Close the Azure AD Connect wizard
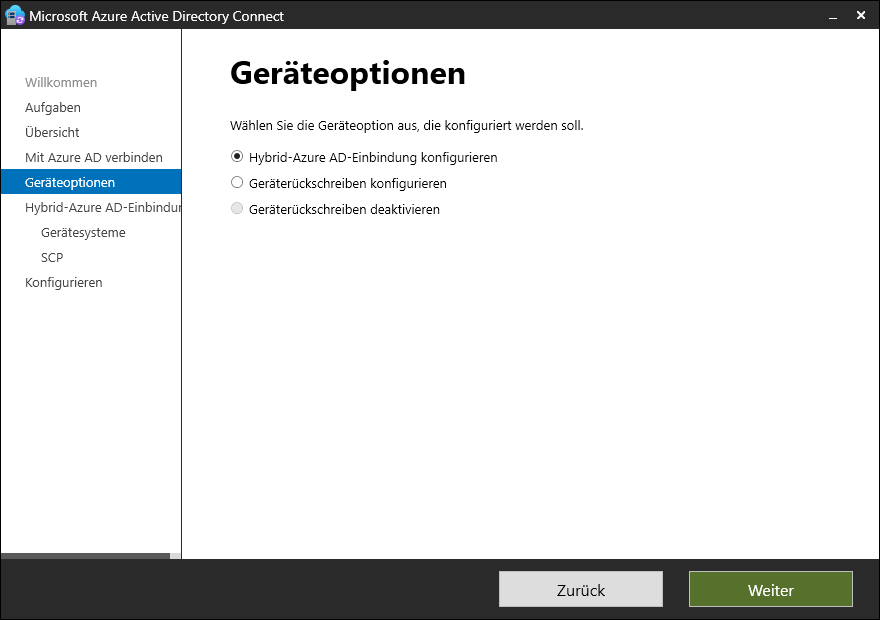The image size is (880, 620). (861, 15)
